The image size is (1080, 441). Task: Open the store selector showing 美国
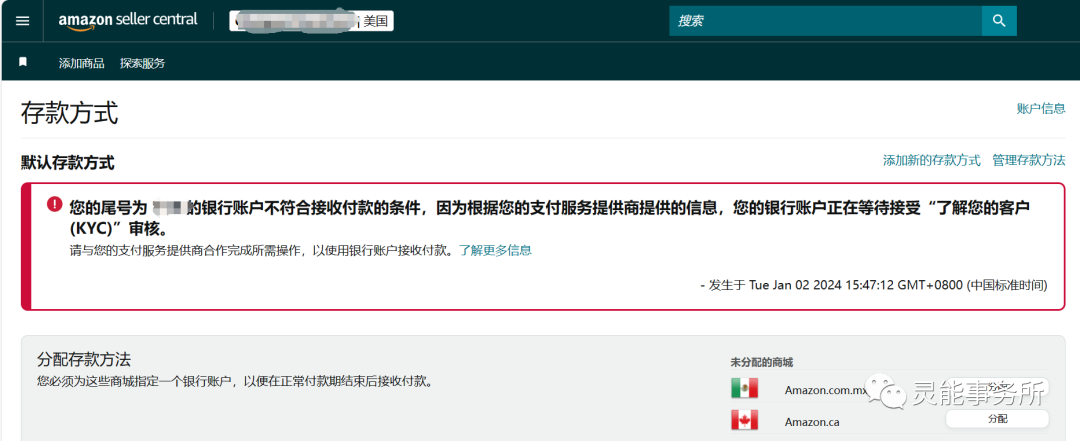tap(312, 21)
